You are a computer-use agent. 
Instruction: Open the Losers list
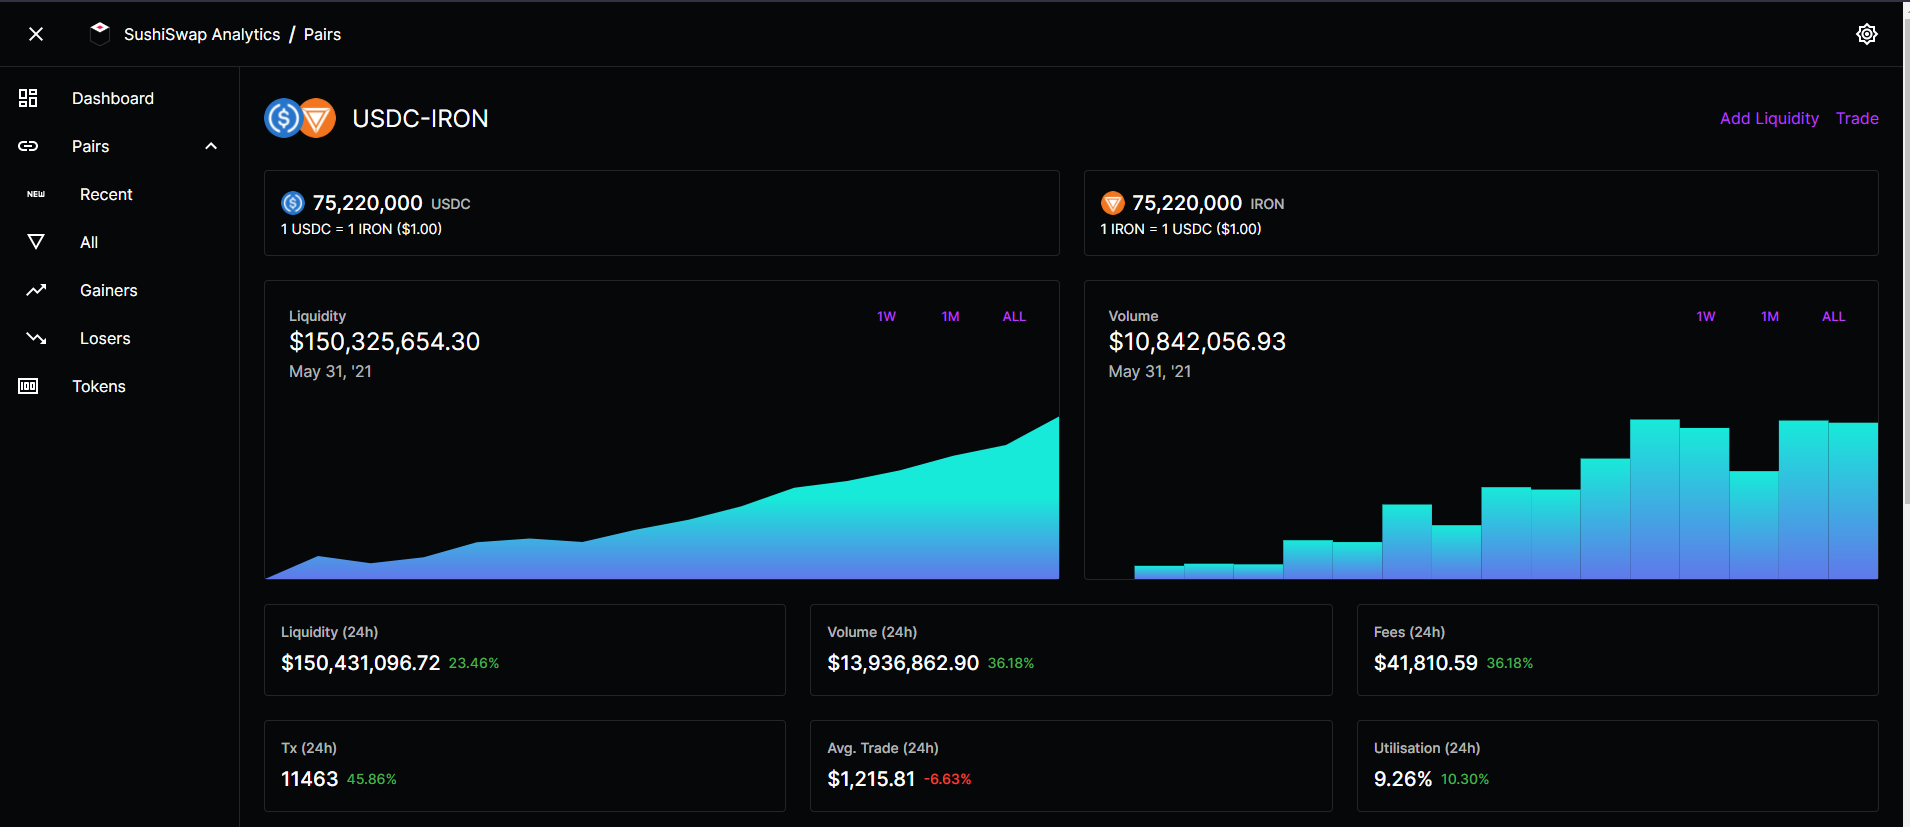(x=105, y=338)
